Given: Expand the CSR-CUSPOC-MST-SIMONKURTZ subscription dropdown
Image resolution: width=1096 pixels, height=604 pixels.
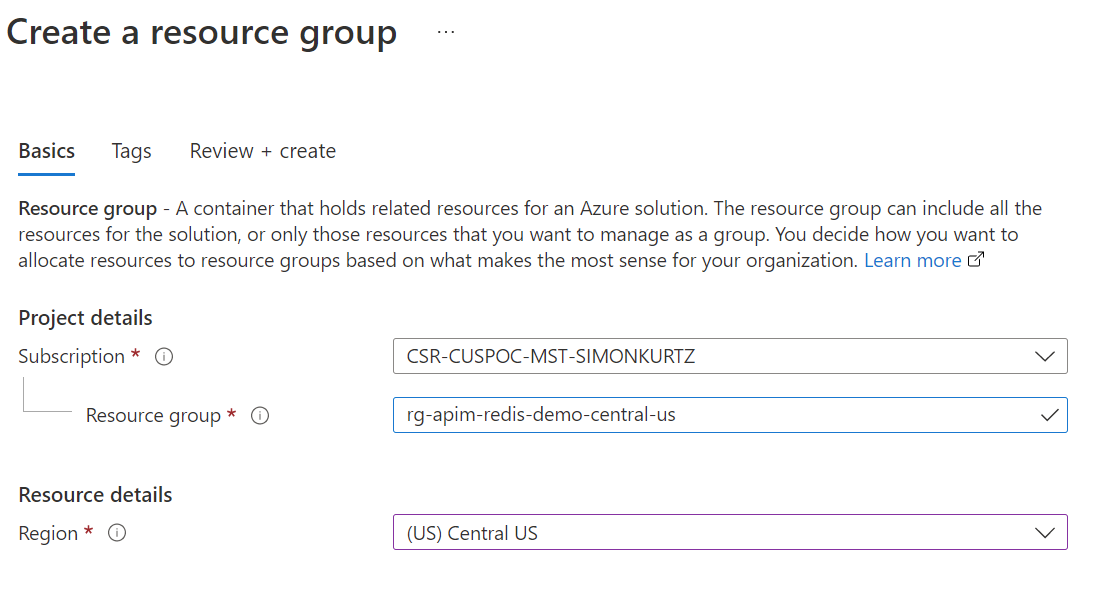Looking at the screenshot, I should [x=730, y=357].
